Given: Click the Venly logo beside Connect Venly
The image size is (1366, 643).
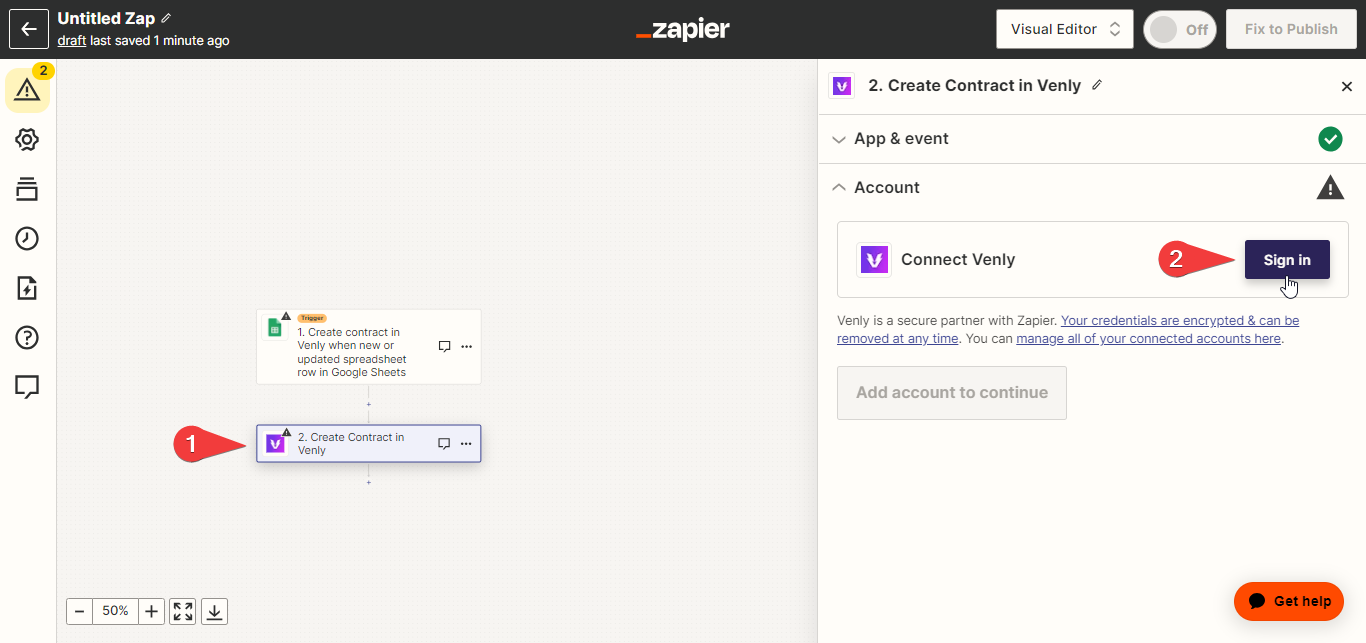Looking at the screenshot, I should click(x=875, y=260).
